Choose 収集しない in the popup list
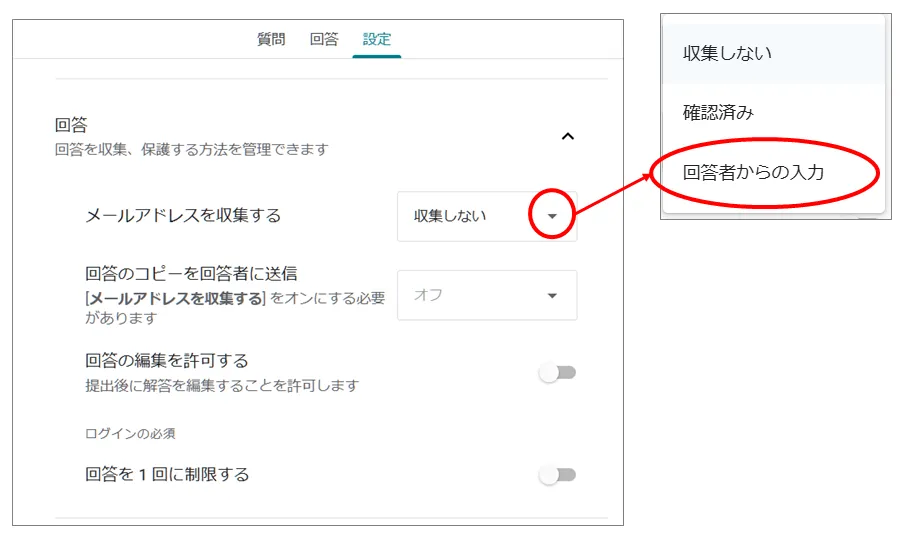The height and width of the screenshot is (546, 916). (x=727, y=53)
